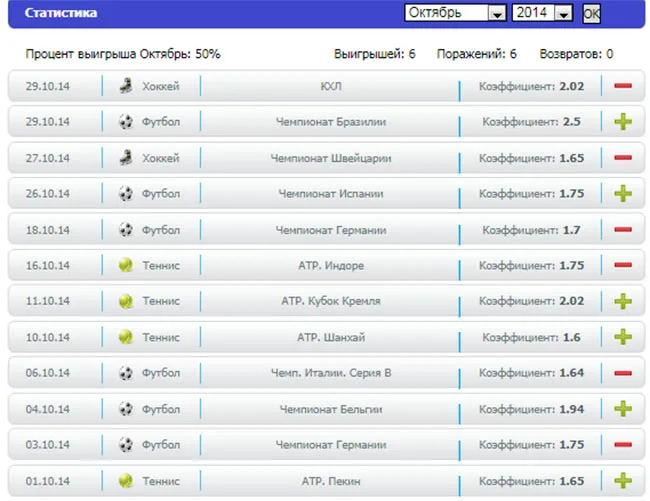Open the year dropdown showing 2014

coord(542,13)
